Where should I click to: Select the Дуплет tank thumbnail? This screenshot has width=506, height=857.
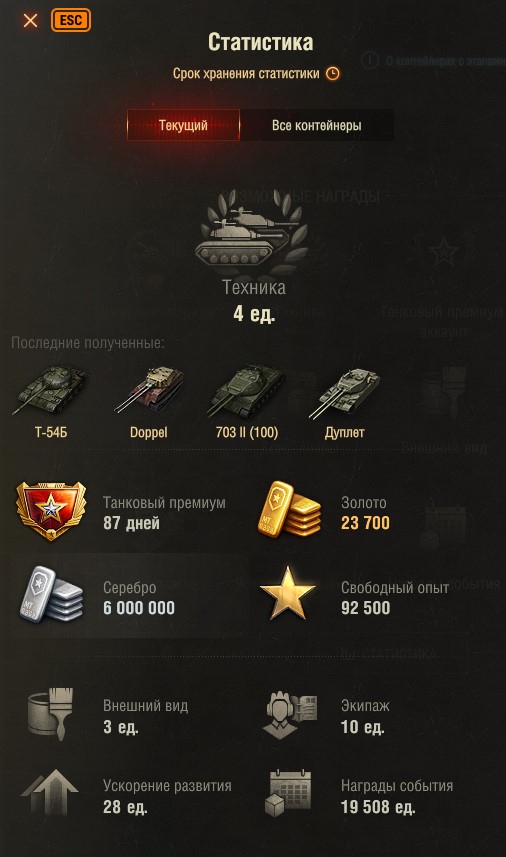click(x=344, y=390)
